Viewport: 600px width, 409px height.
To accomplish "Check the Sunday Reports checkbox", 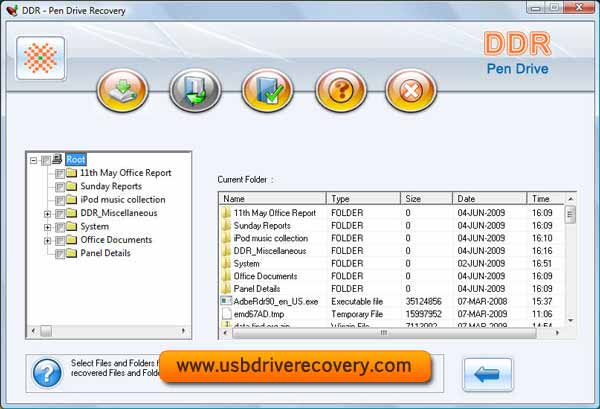I will coord(60,187).
